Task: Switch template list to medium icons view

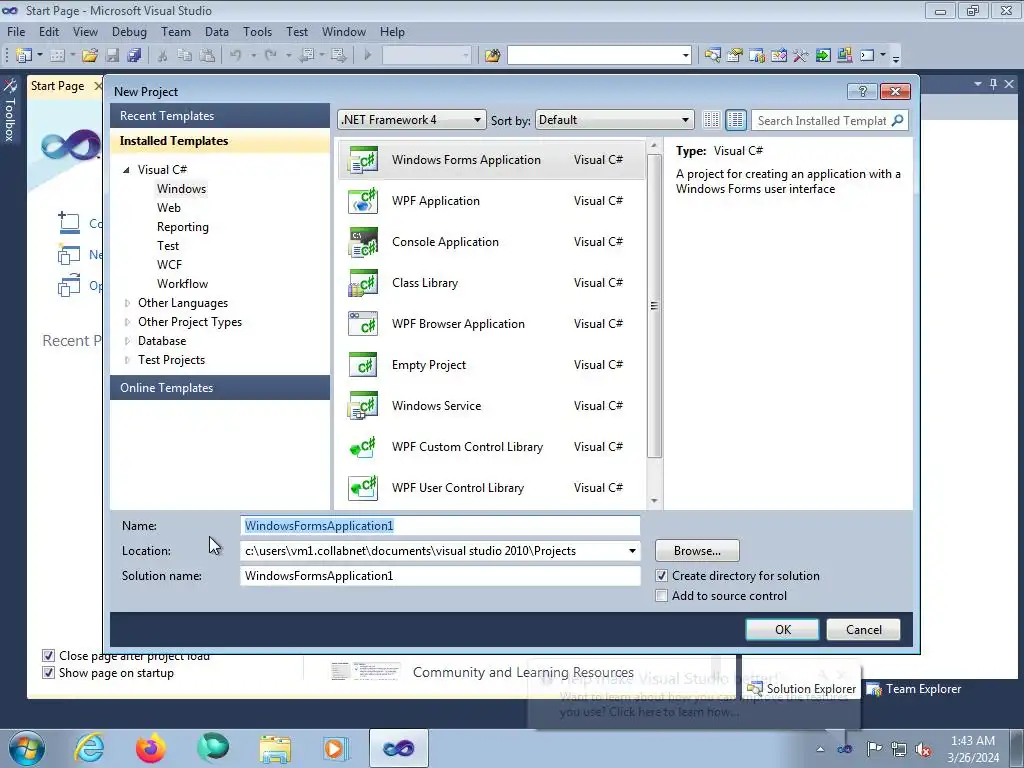Action: (x=735, y=120)
